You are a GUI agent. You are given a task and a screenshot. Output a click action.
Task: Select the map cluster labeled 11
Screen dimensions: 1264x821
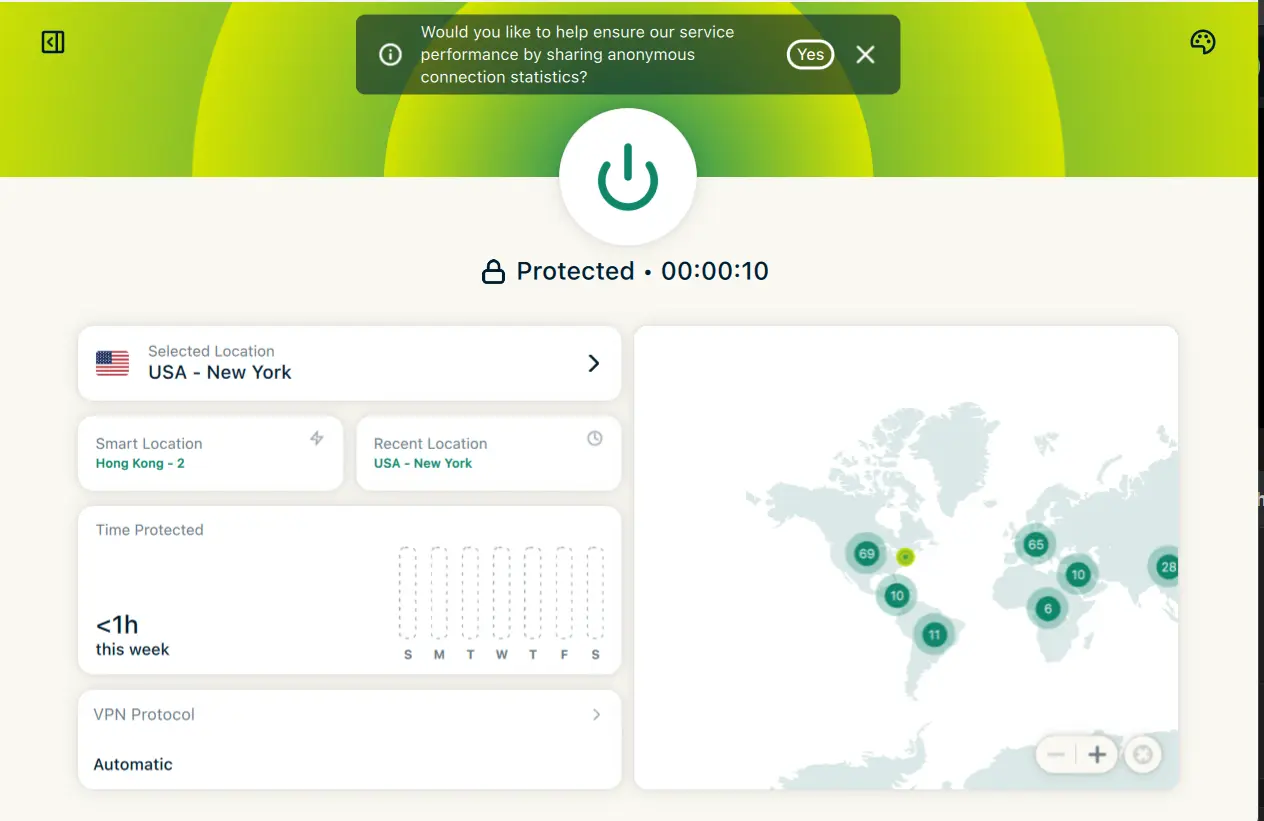point(934,634)
